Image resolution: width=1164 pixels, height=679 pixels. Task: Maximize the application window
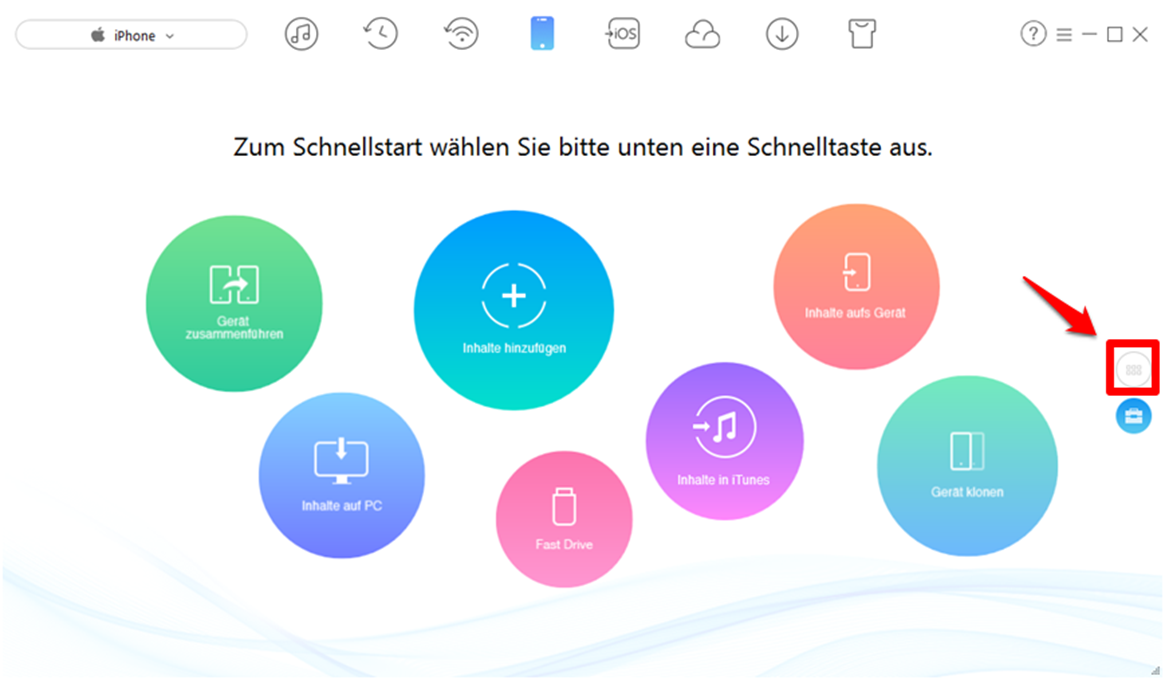click(x=1114, y=35)
